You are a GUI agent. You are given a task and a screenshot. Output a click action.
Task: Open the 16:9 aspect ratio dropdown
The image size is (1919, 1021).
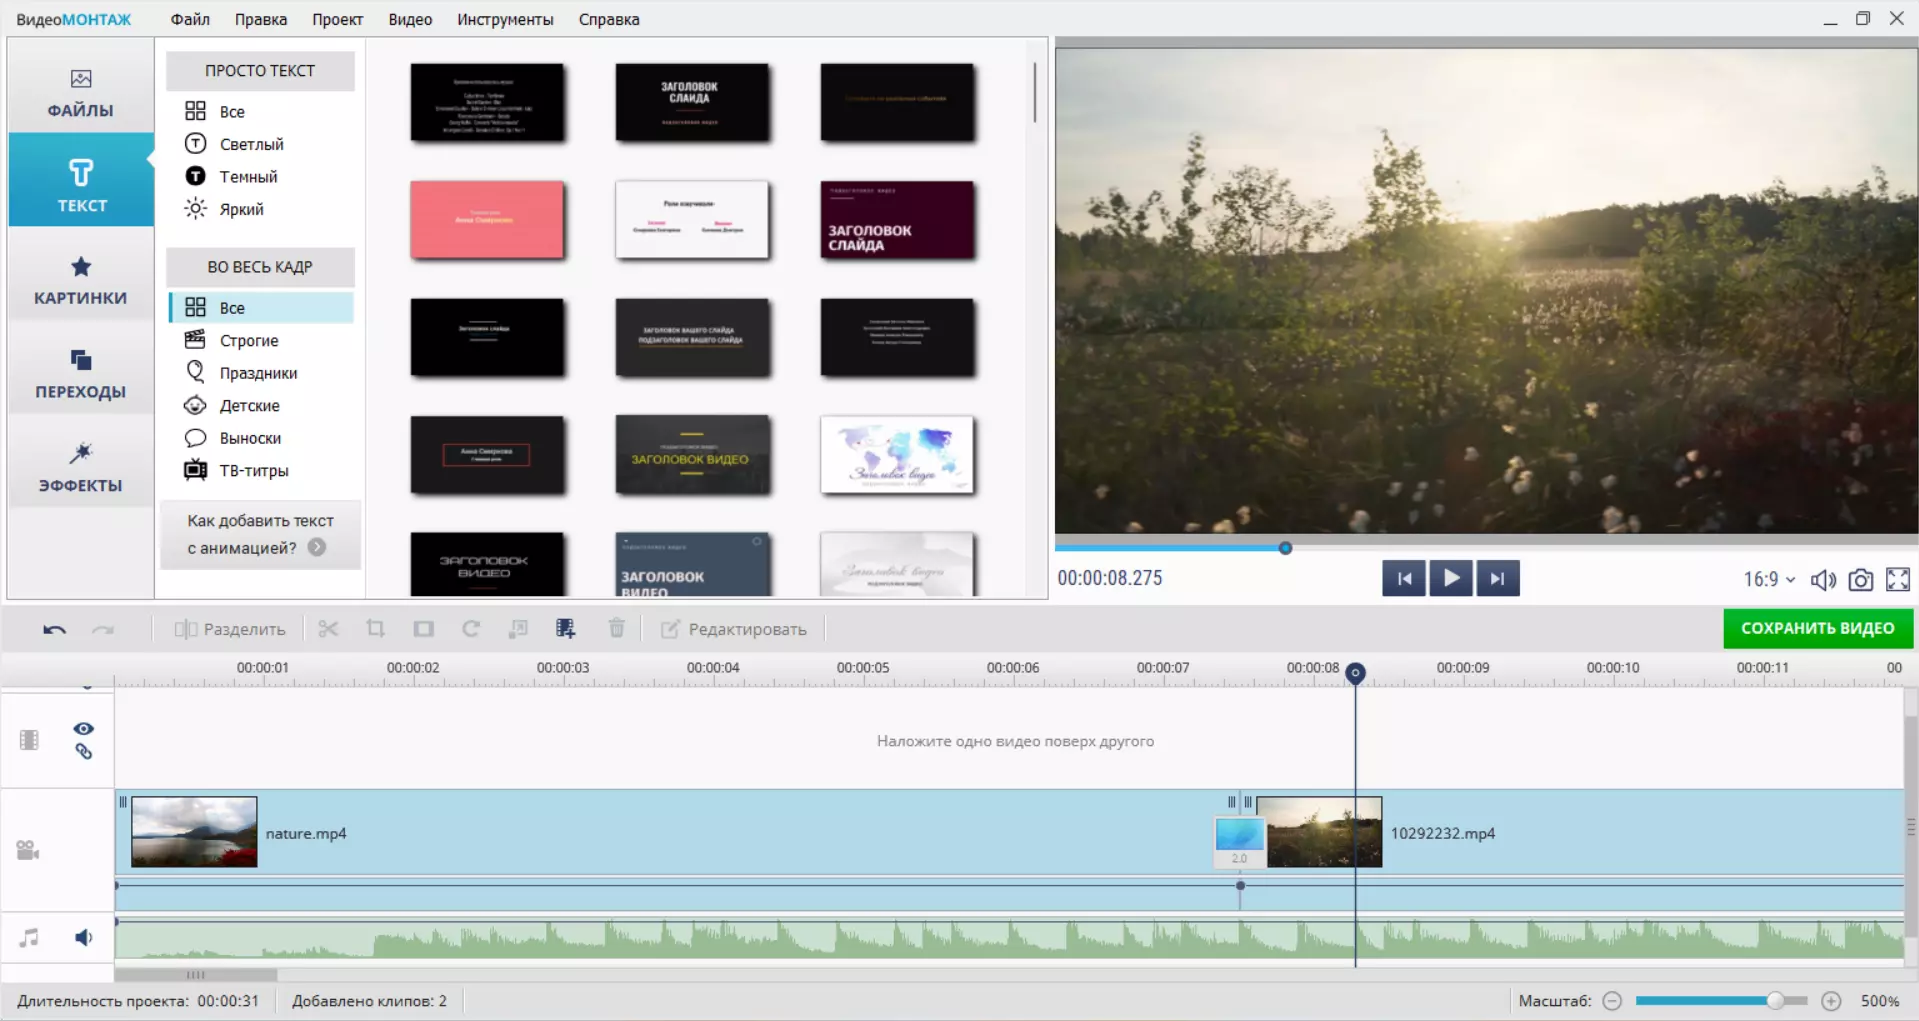(x=1769, y=580)
